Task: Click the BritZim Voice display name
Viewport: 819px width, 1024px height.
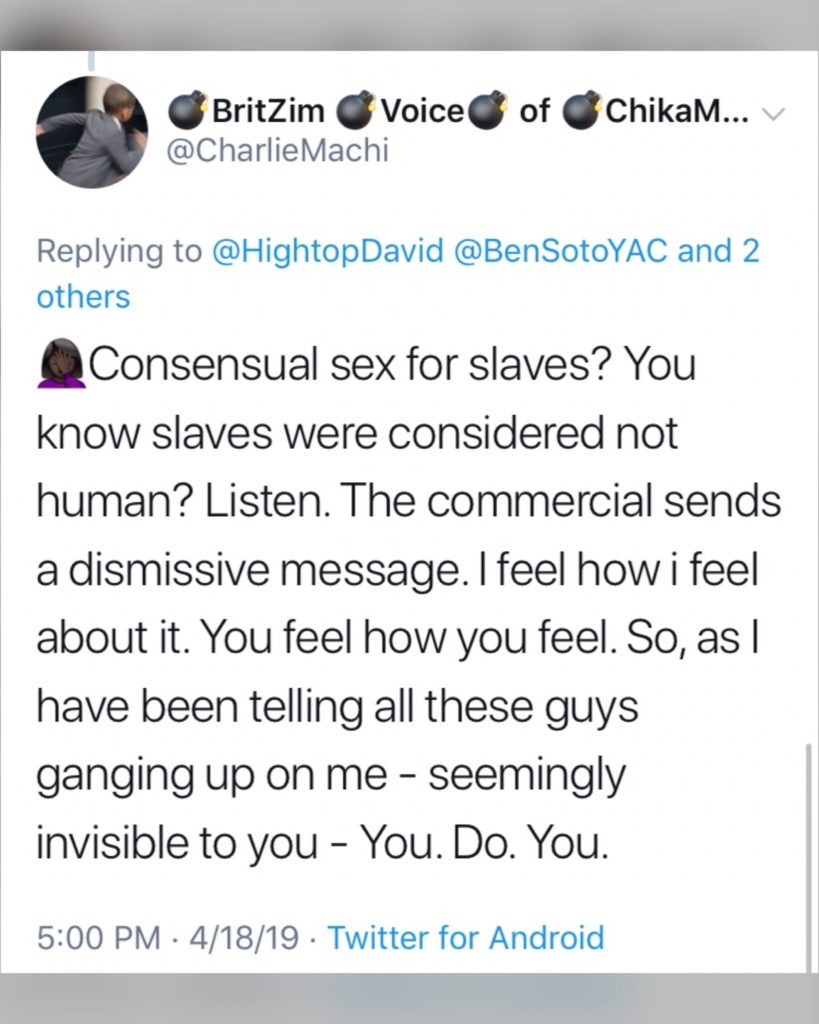Action: coord(459,110)
